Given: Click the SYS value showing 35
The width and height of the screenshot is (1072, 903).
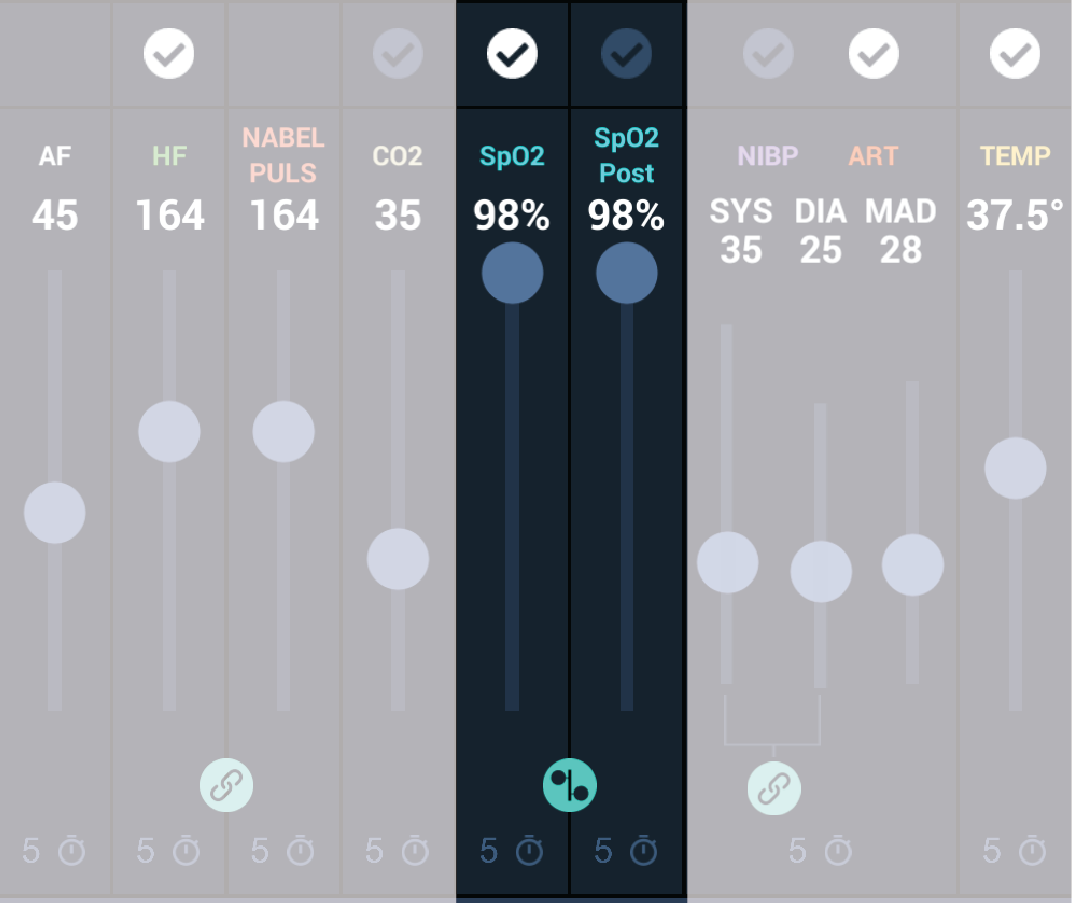Looking at the screenshot, I should pyautogui.click(x=742, y=251).
